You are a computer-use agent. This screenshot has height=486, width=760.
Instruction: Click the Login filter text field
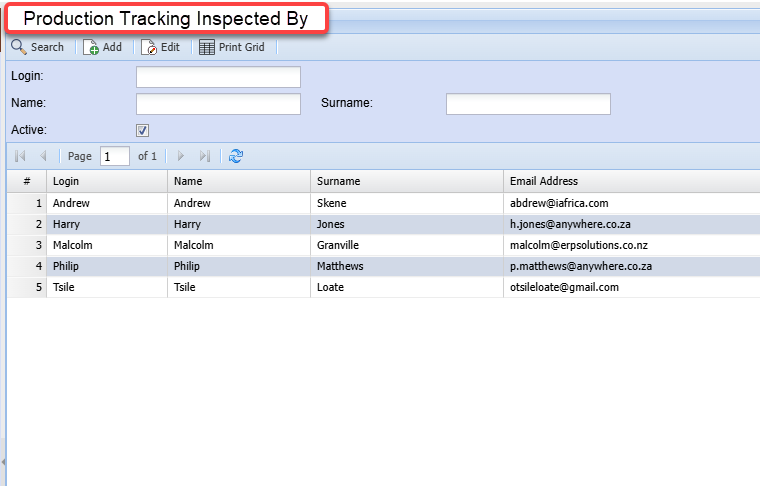(x=218, y=77)
